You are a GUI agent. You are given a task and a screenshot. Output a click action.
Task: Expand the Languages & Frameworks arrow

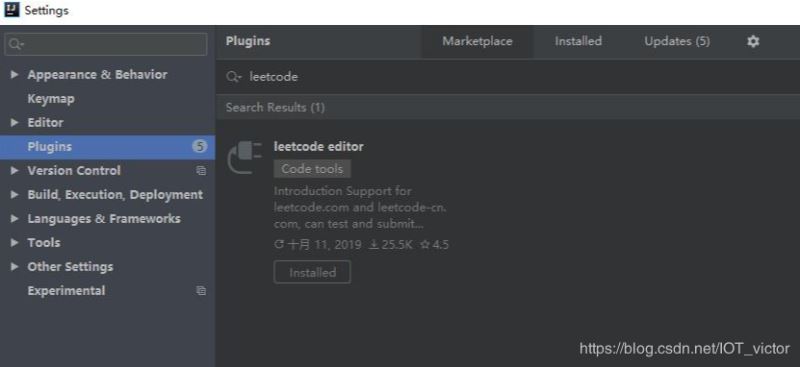pos(14,218)
